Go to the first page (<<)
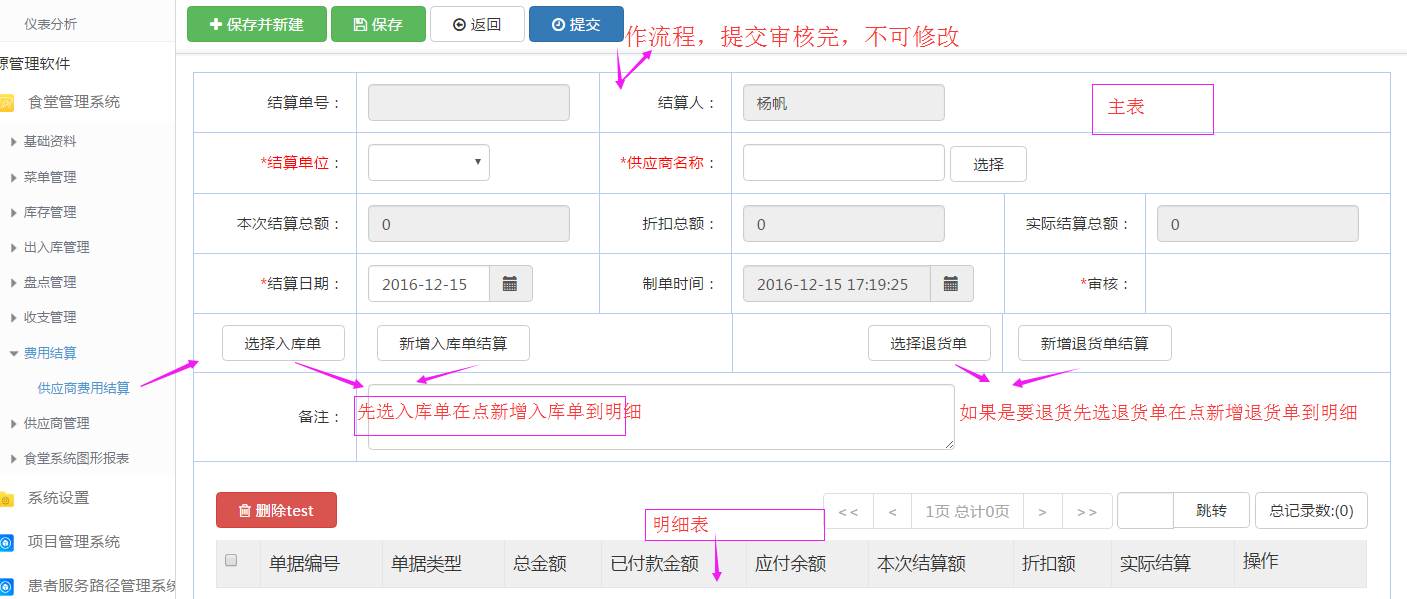 point(848,511)
